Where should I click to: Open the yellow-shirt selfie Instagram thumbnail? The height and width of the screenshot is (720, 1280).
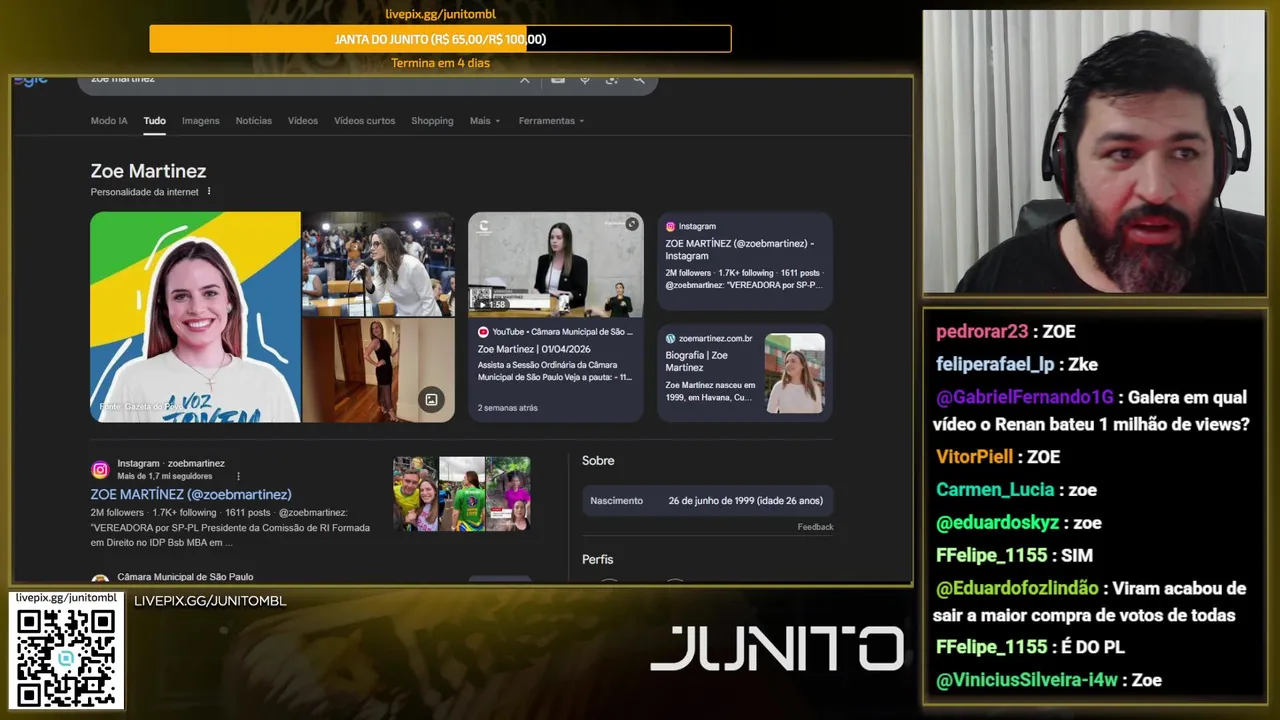point(415,494)
